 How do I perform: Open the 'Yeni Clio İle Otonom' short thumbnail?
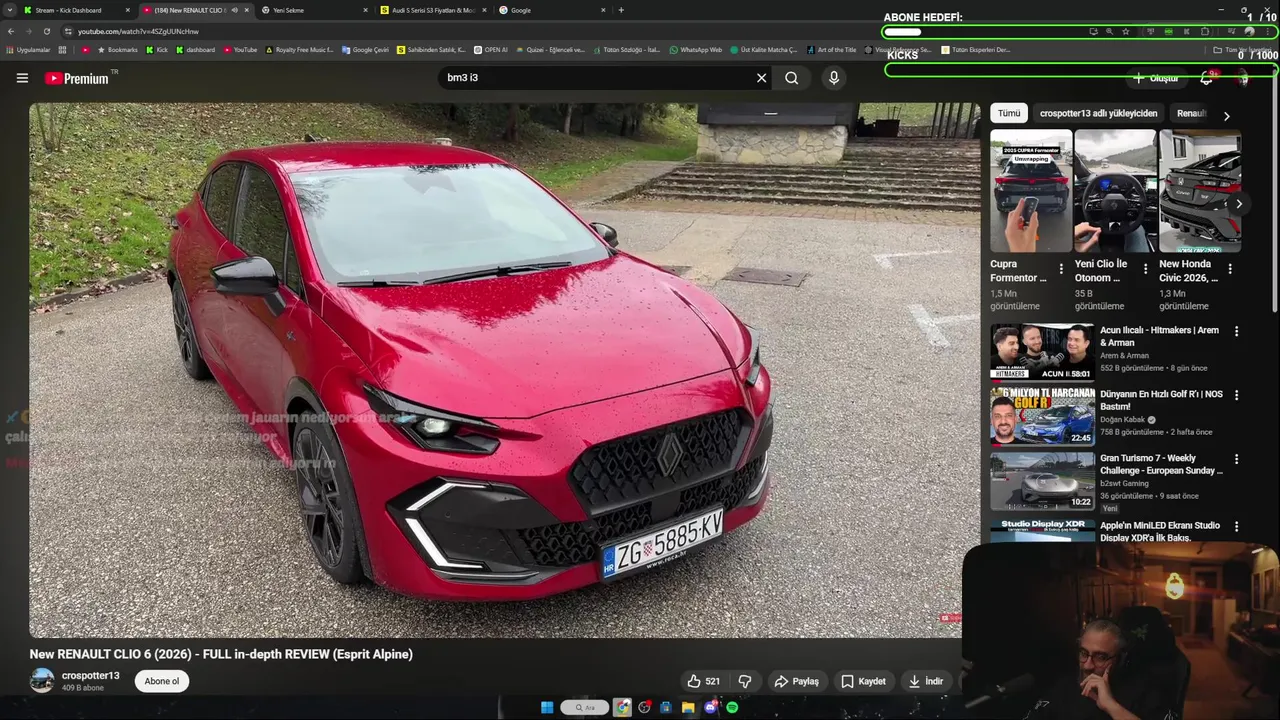coord(1115,191)
